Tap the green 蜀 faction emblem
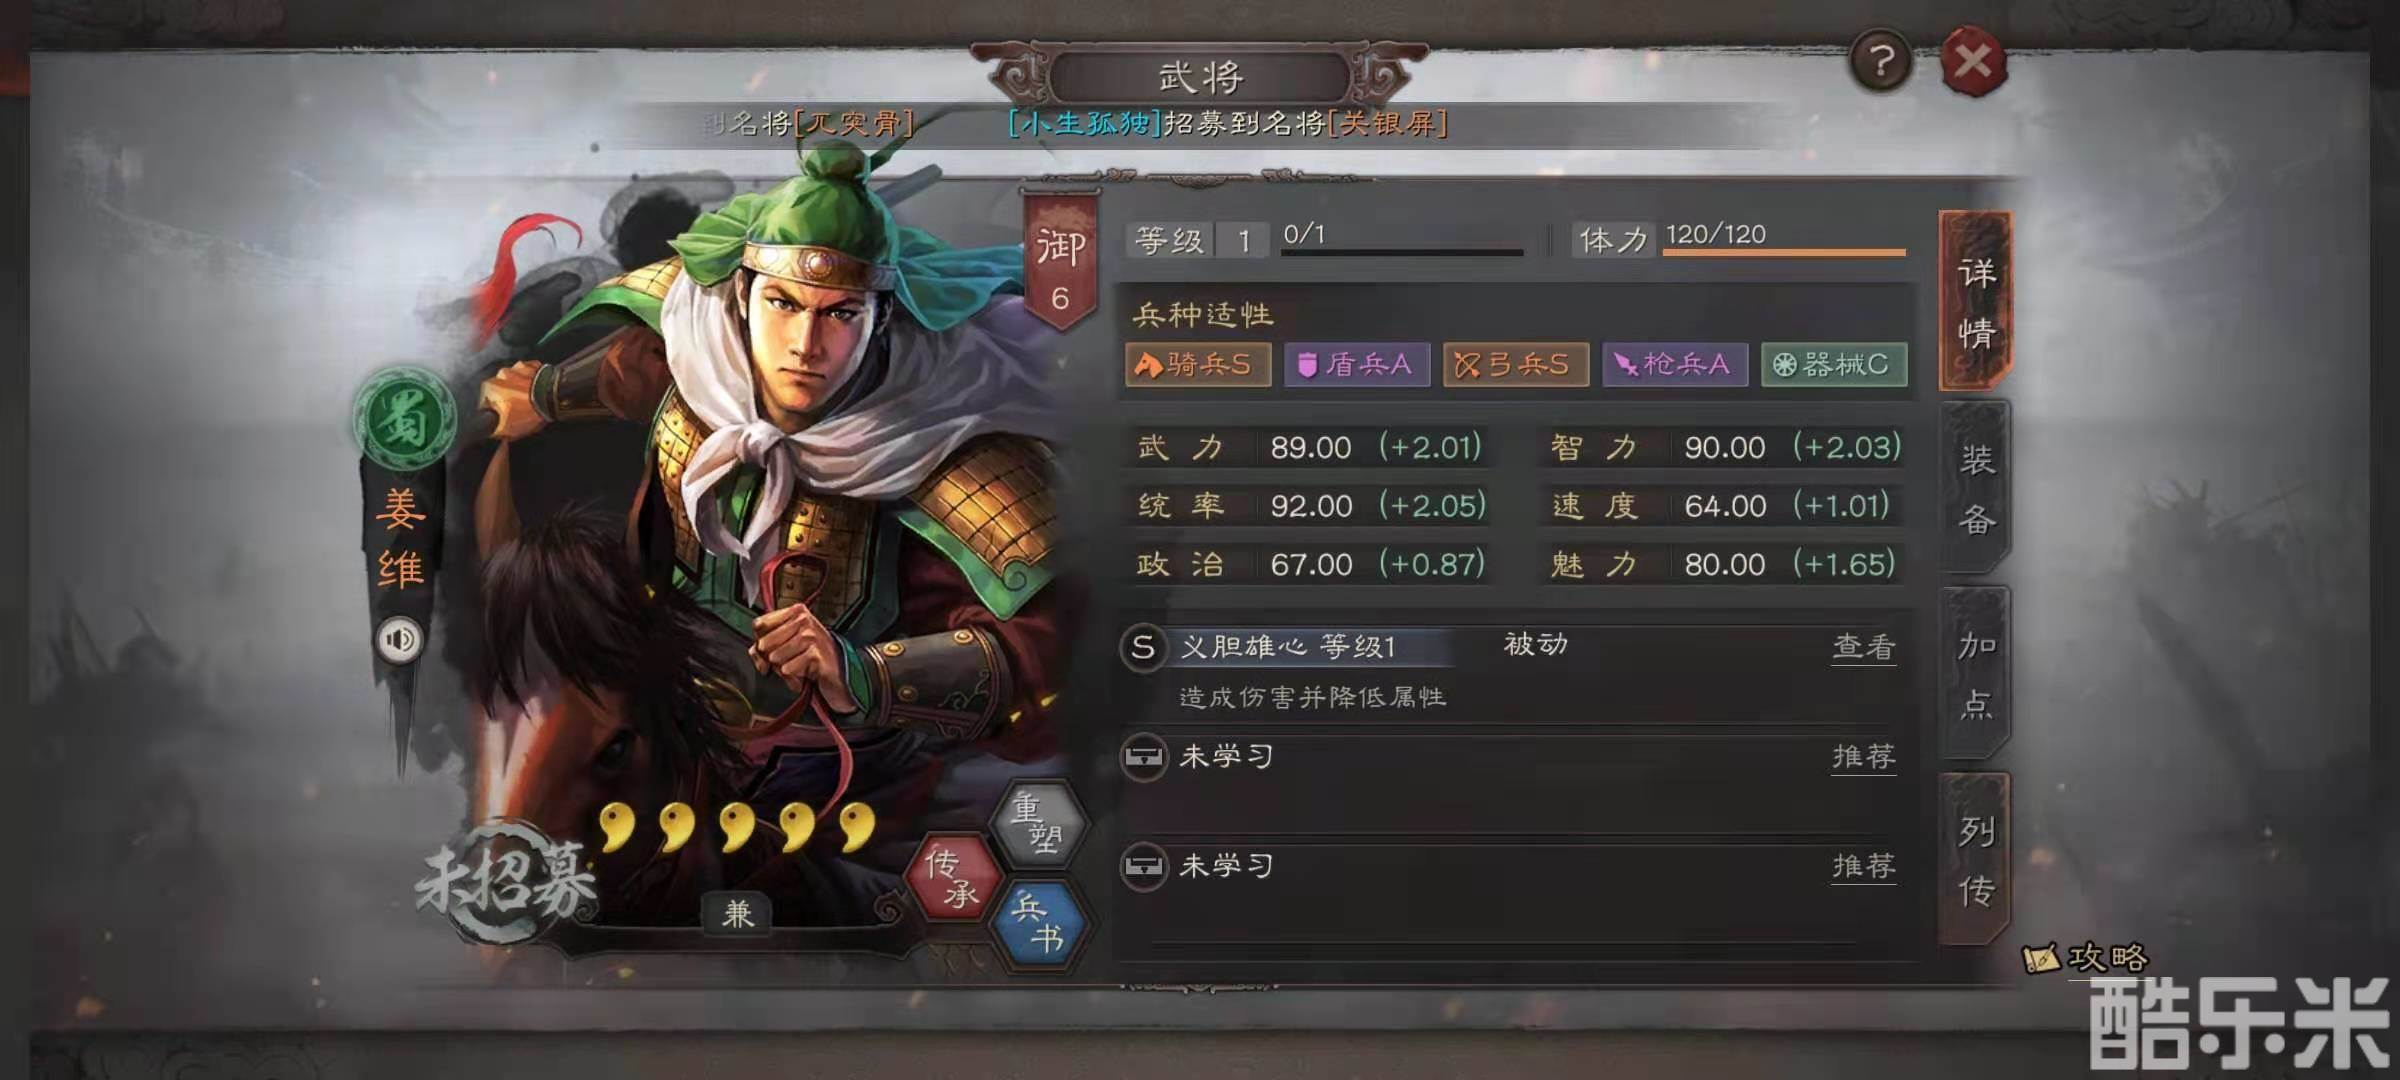2400x1080 pixels. [404, 419]
